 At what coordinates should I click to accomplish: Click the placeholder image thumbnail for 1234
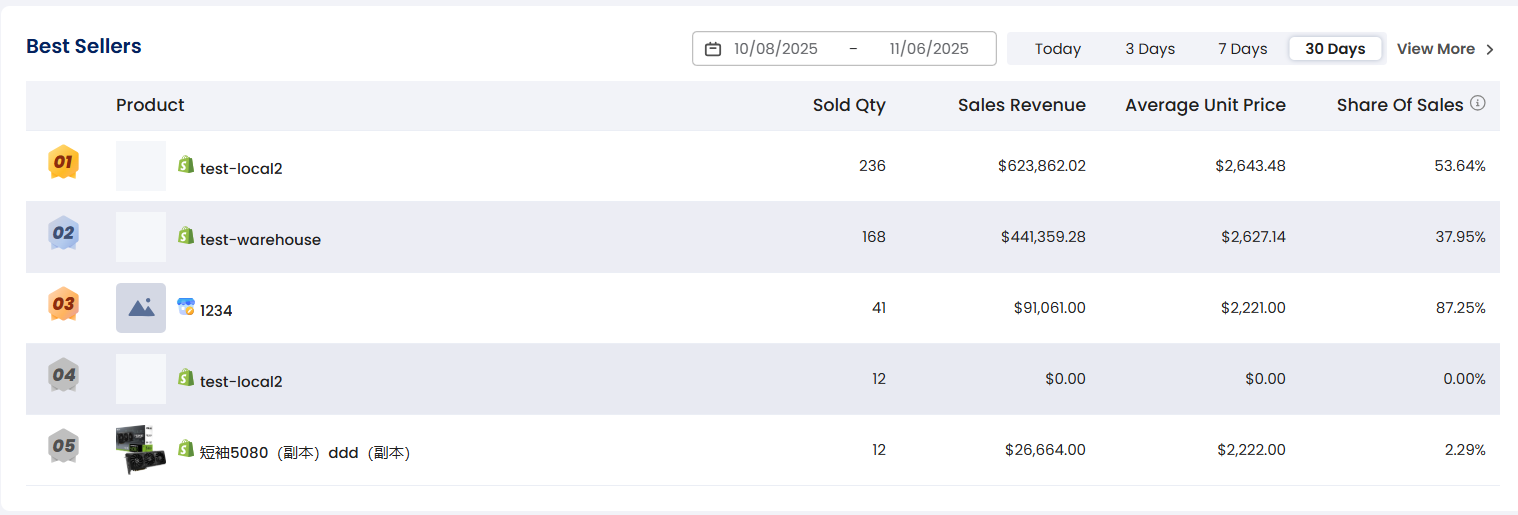click(x=141, y=308)
